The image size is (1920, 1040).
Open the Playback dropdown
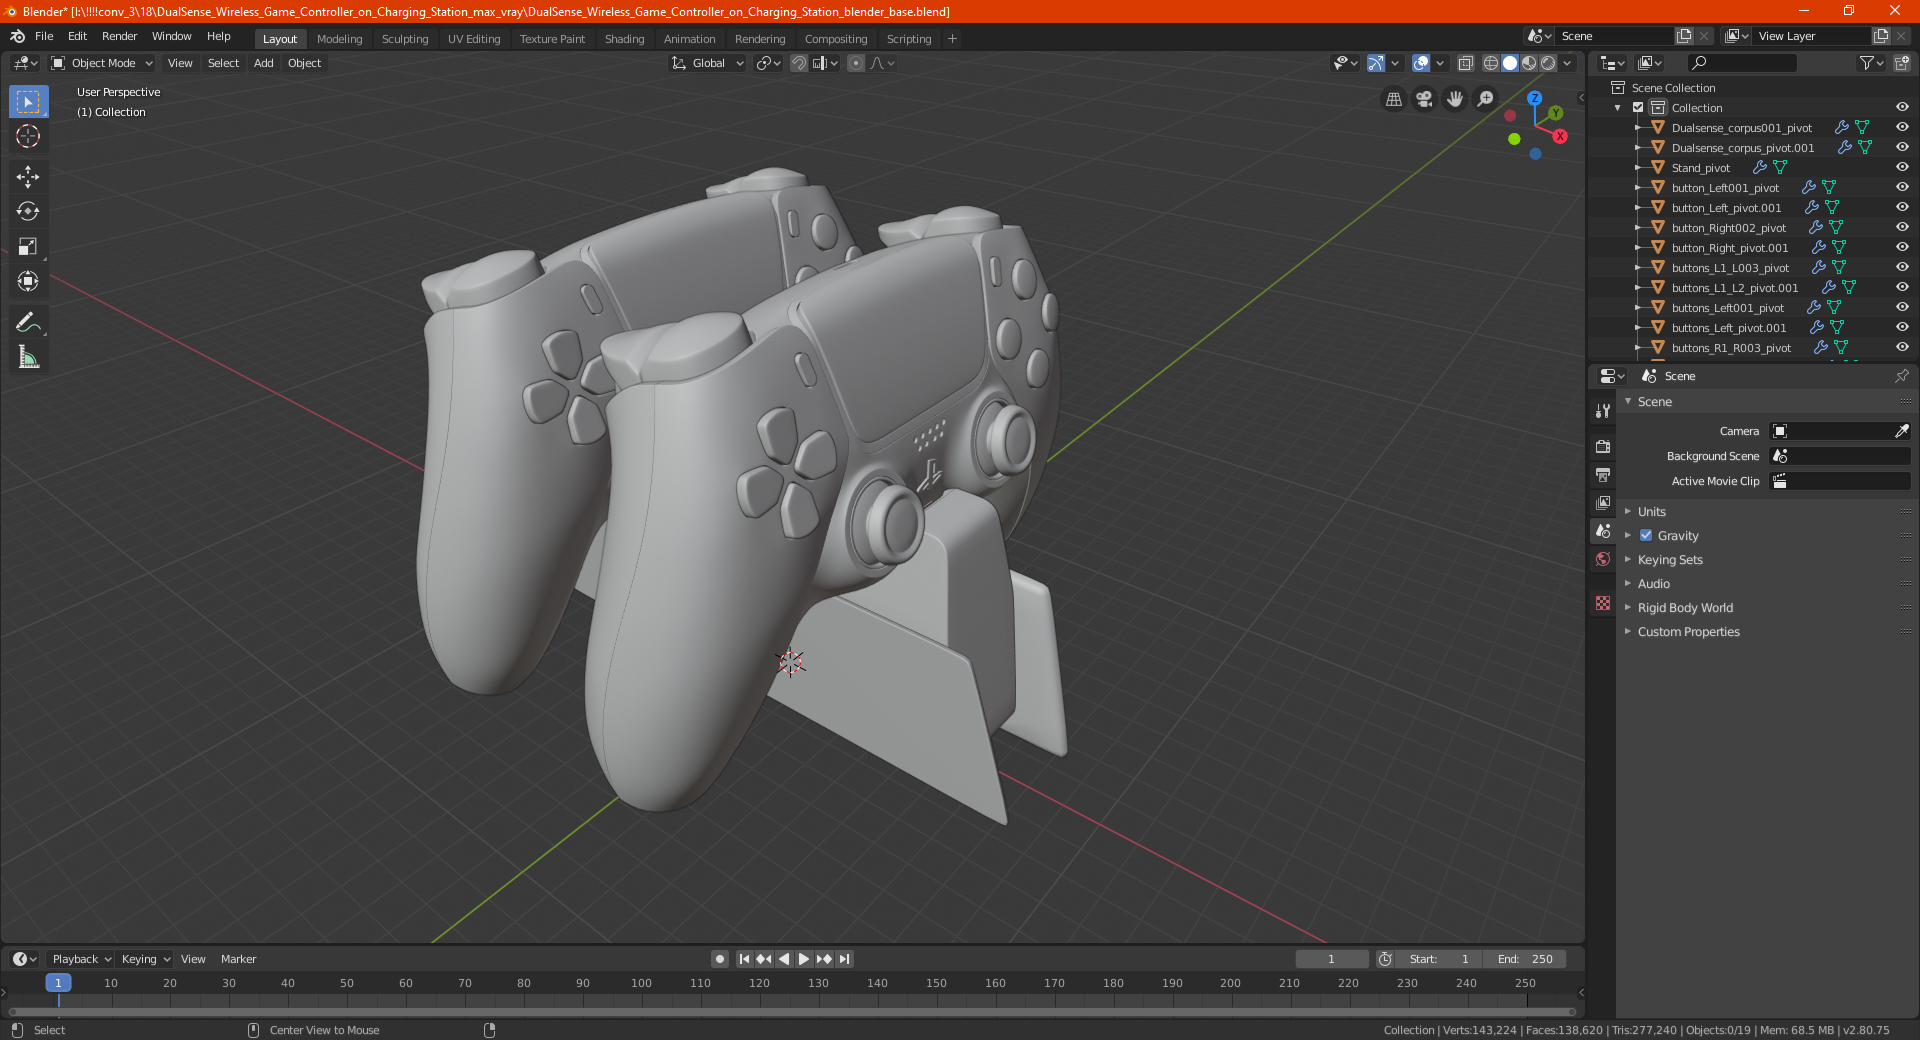[x=81, y=959]
